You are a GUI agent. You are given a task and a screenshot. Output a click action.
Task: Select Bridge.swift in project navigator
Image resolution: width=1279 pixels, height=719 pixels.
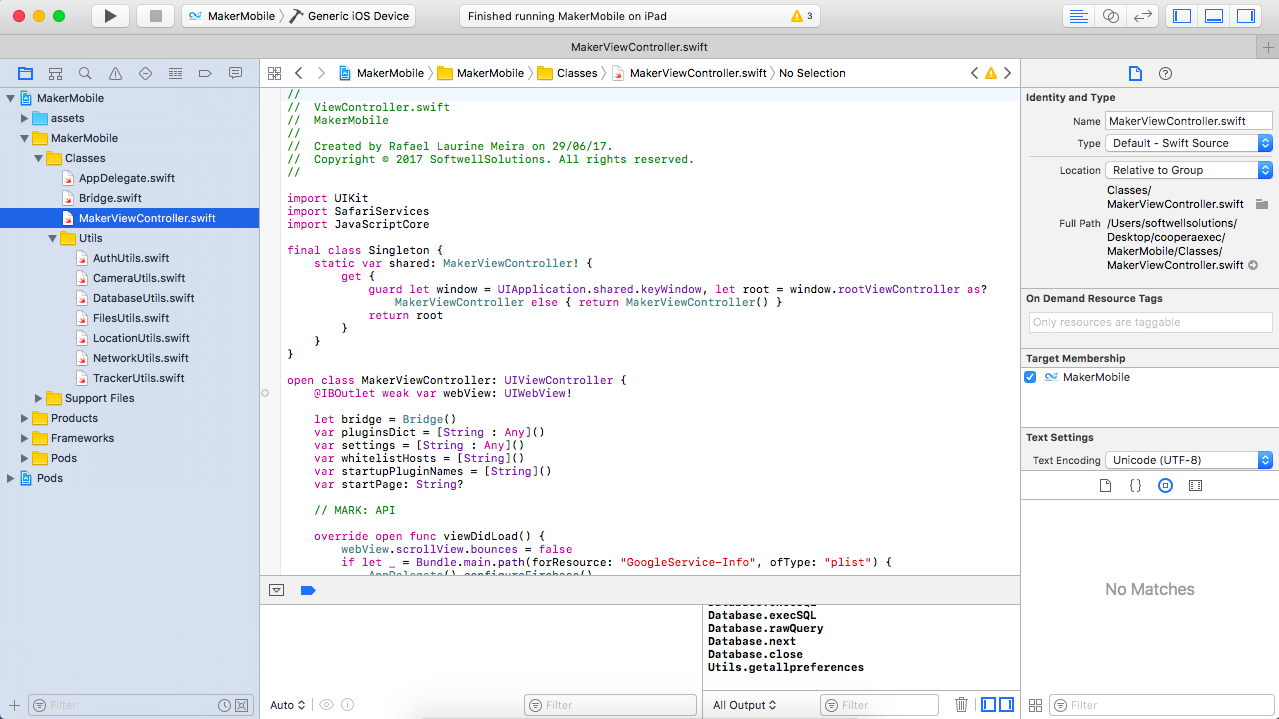(110, 198)
